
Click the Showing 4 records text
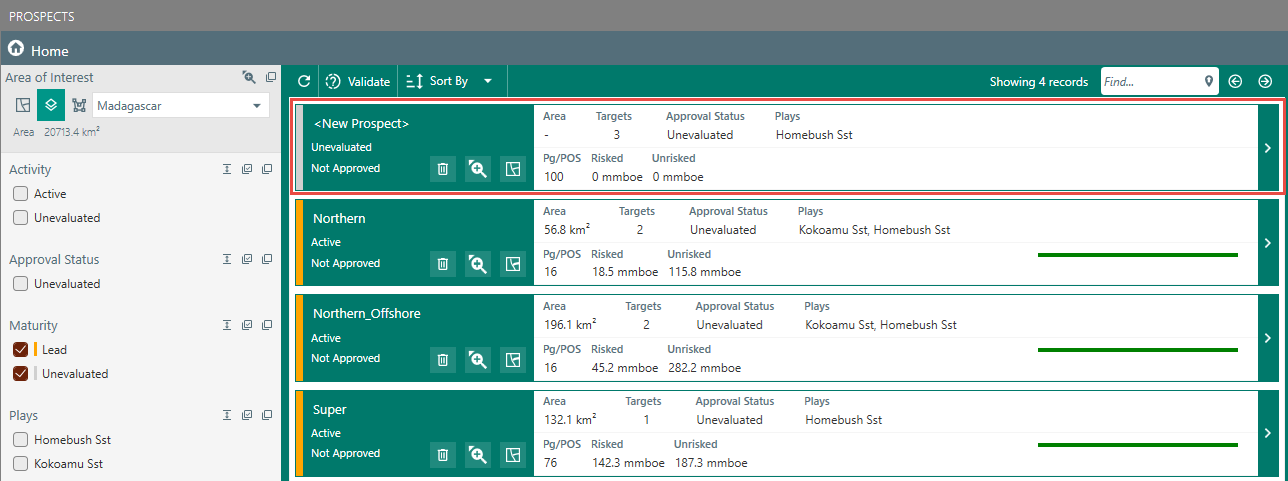point(1039,82)
